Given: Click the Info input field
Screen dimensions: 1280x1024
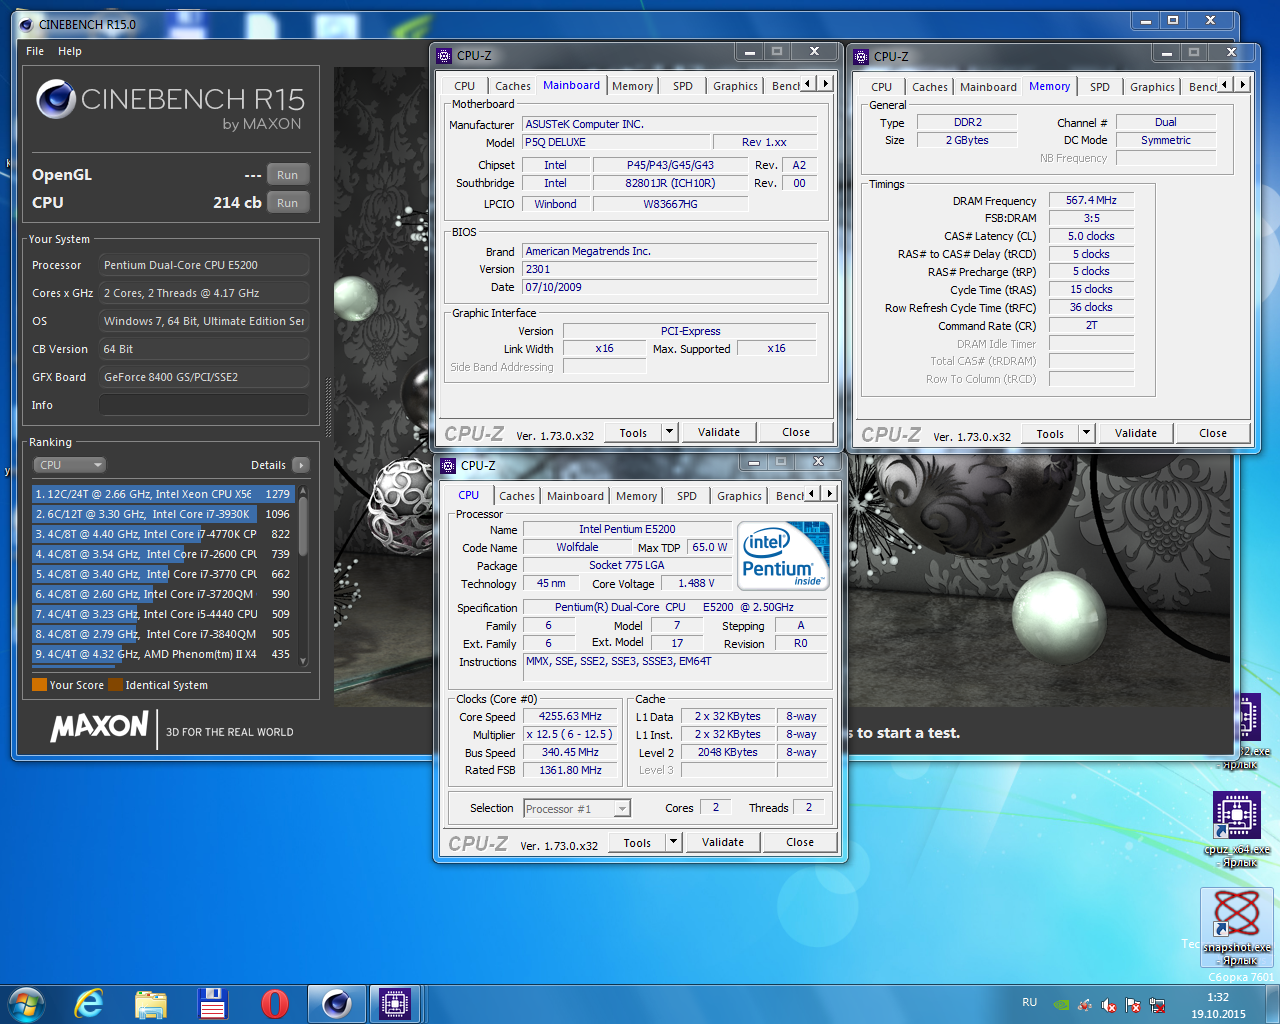Looking at the screenshot, I should pyautogui.click(x=204, y=405).
